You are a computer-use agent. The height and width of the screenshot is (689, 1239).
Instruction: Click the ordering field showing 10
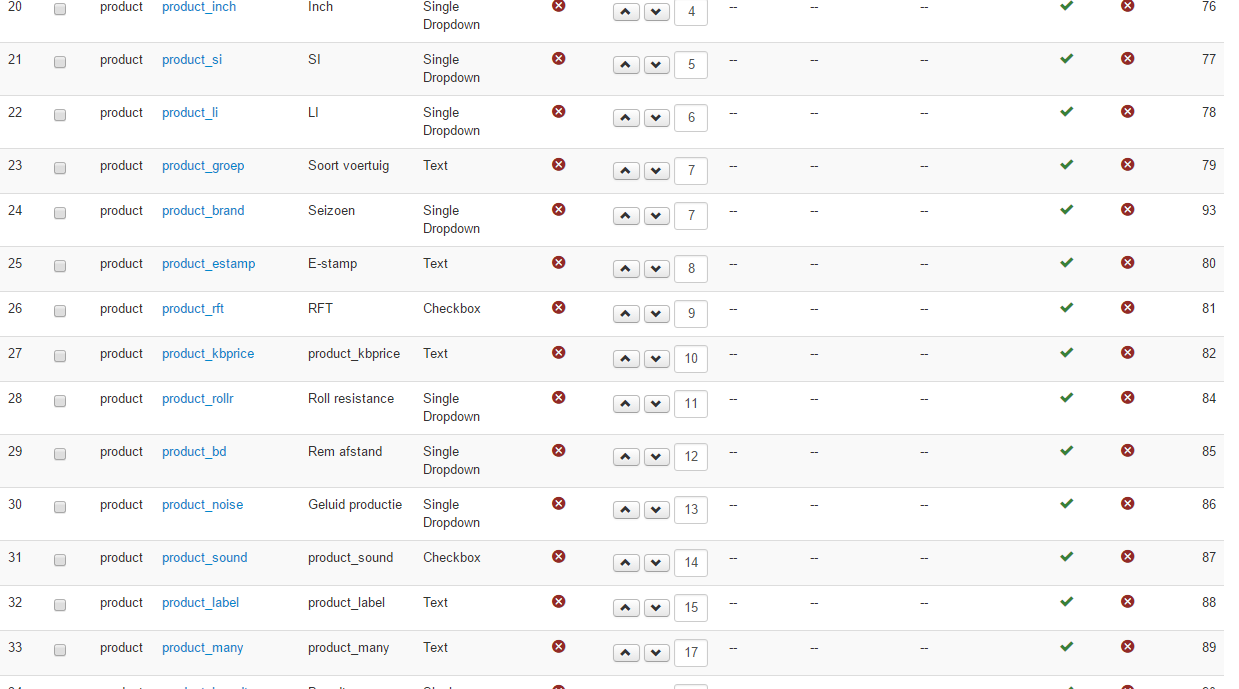click(691, 359)
